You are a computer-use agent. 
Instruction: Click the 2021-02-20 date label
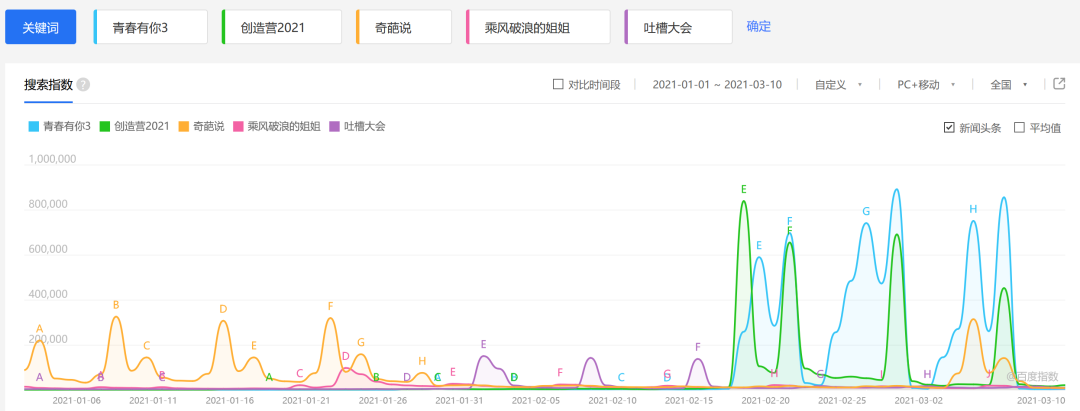coord(766,399)
